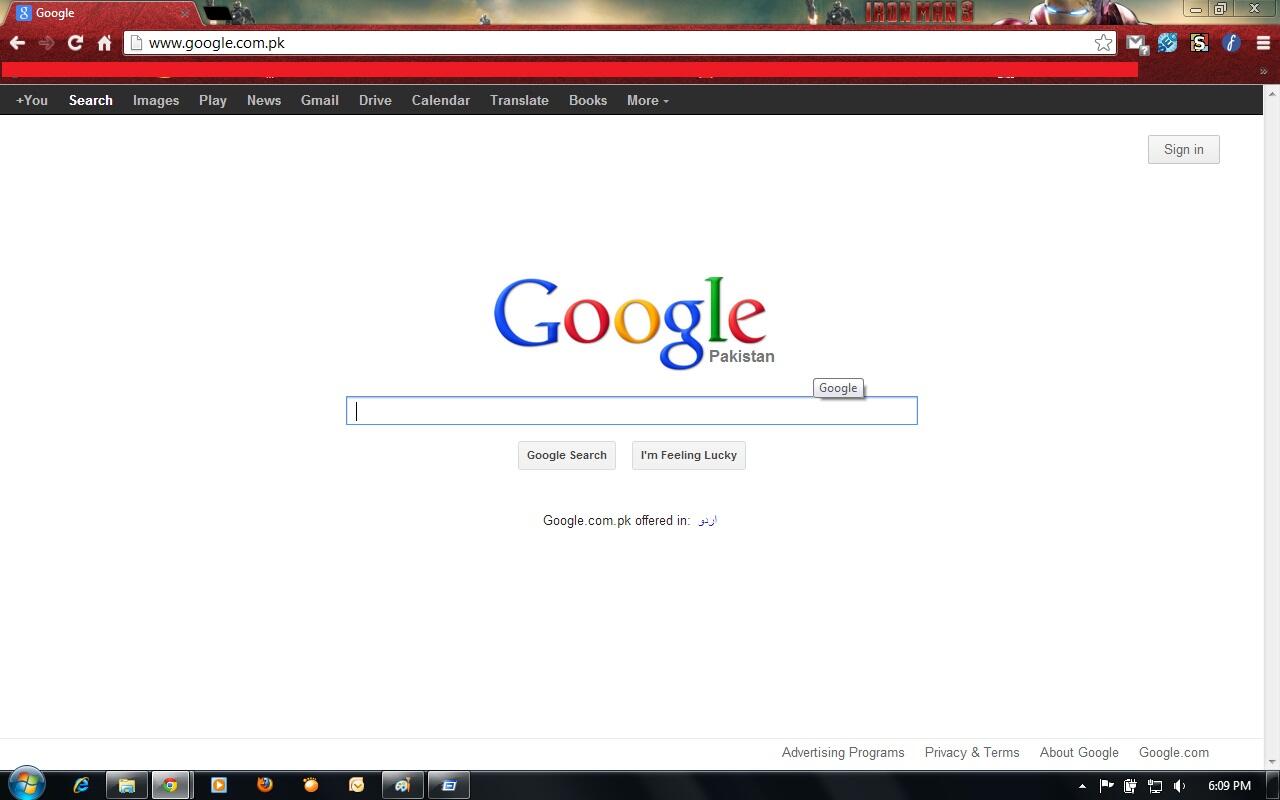Image resolution: width=1280 pixels, height=800 pixels.
Task: Open Play from the Google top bar
Action: point(213,100)
